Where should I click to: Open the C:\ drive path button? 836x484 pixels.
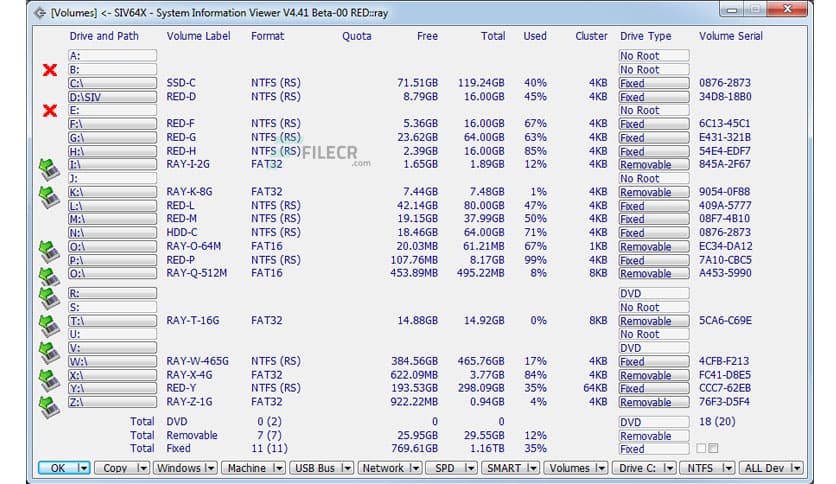tap(112, 83)
